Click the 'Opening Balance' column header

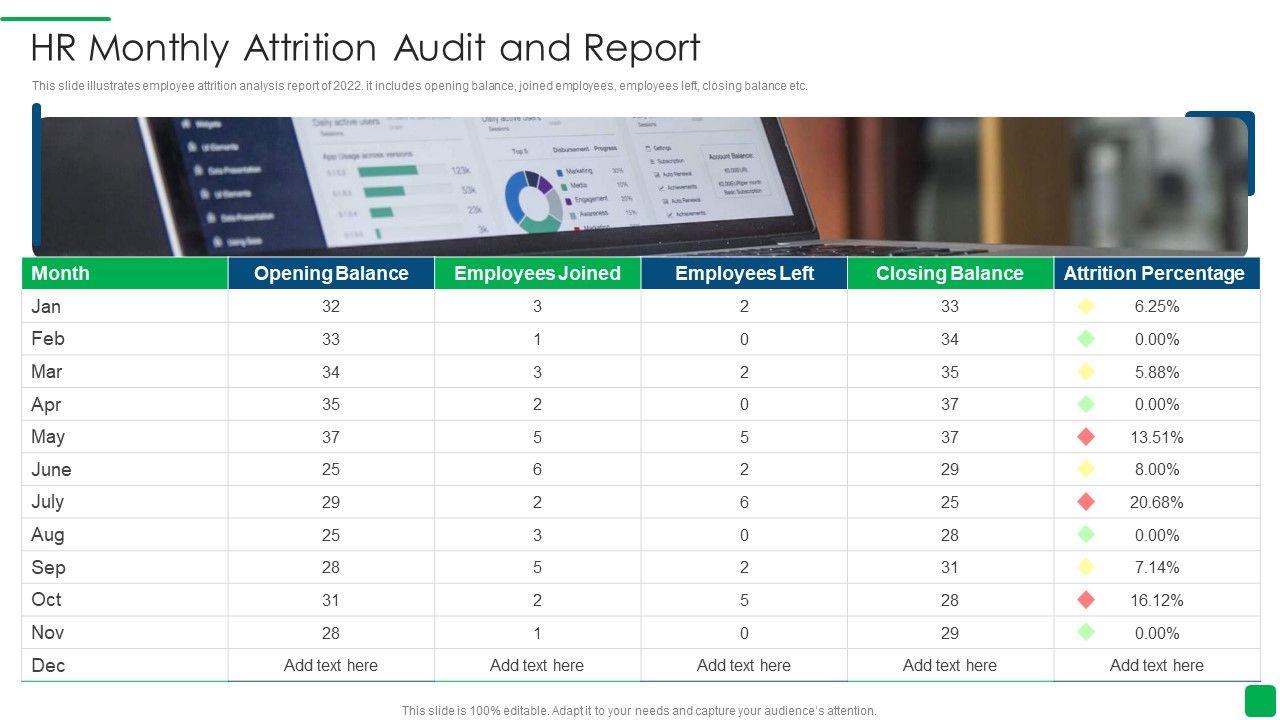click(331, 273)
